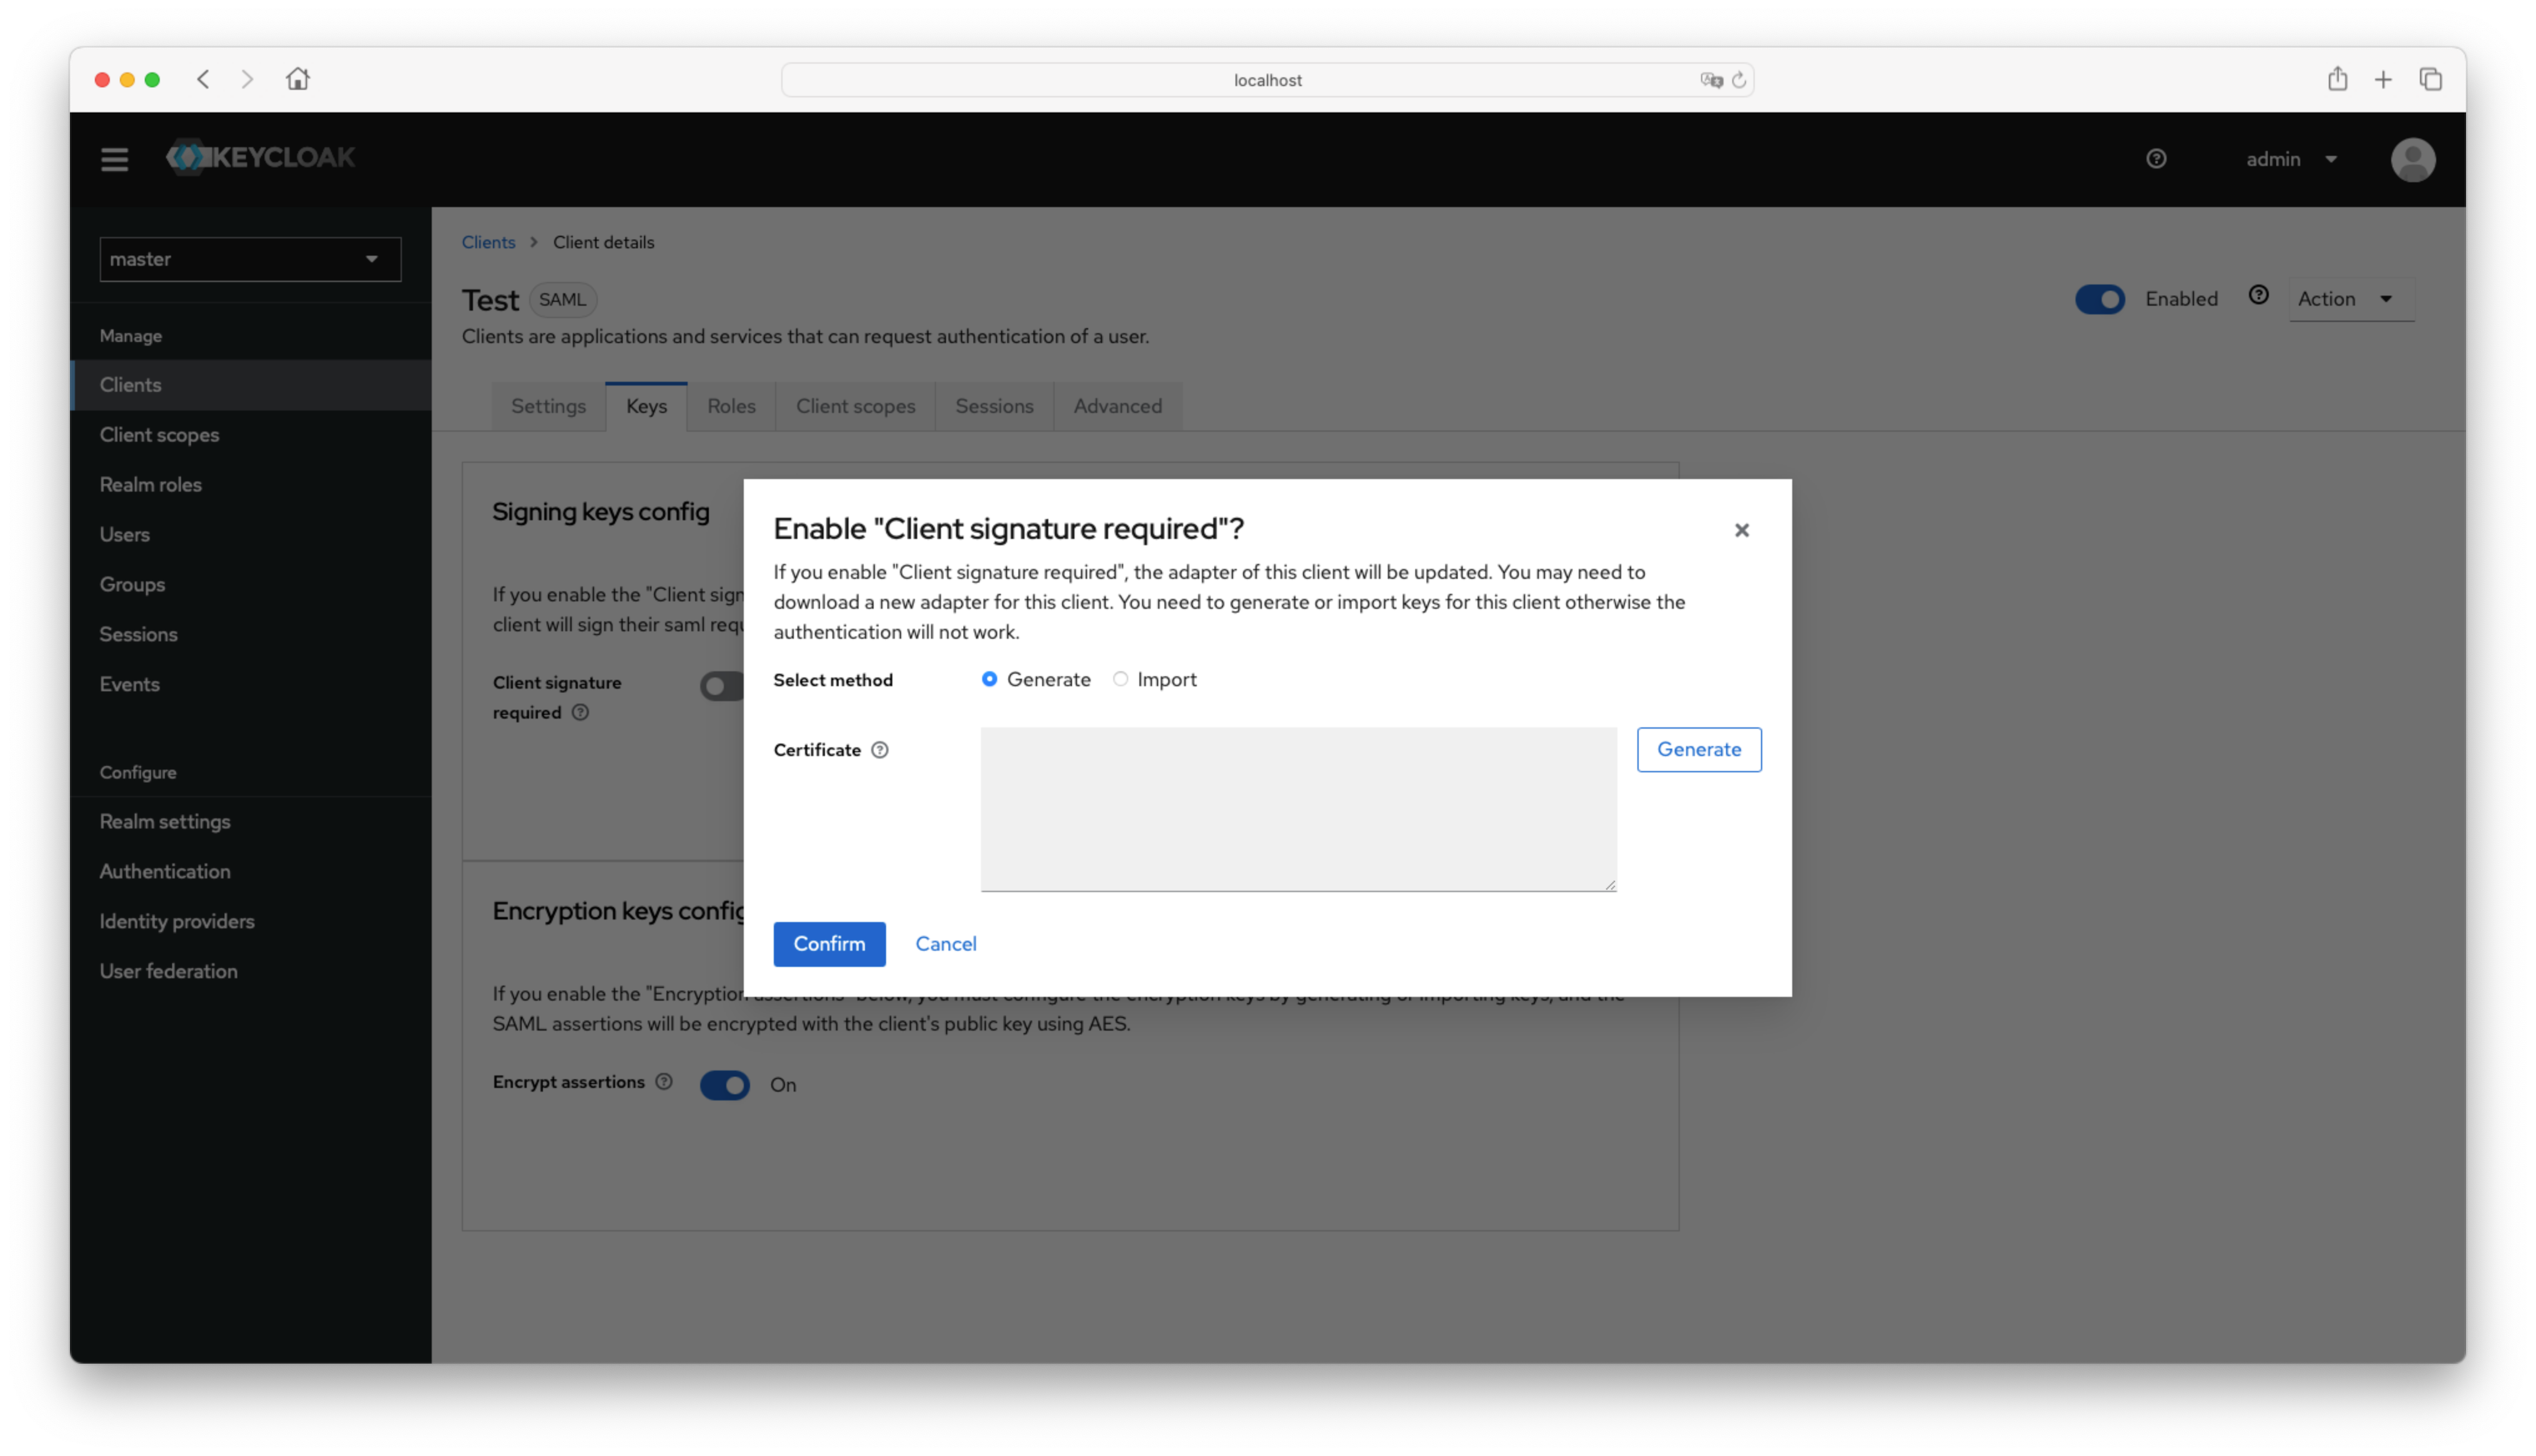Click inside the Certificate text area
Screen dimensions: 2536x1456
pos(1298,809)
